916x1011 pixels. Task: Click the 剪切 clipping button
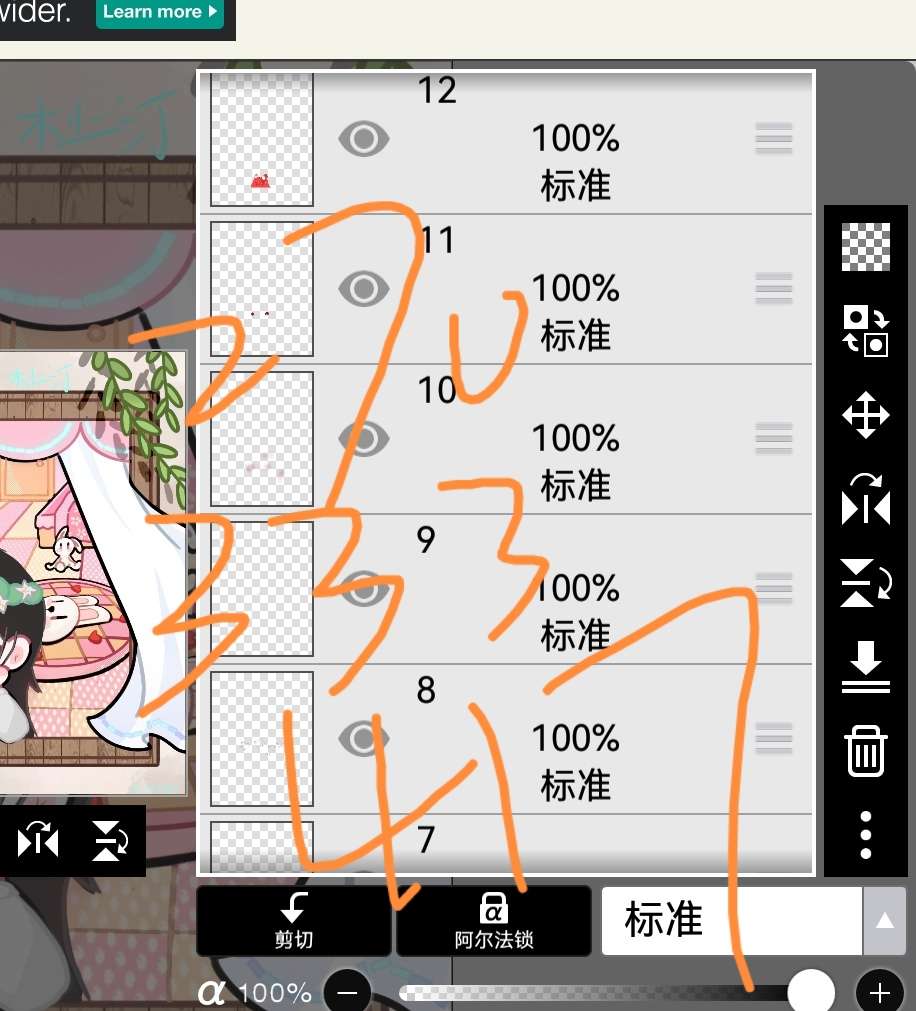pyautogui.click(x=294, y=921)
